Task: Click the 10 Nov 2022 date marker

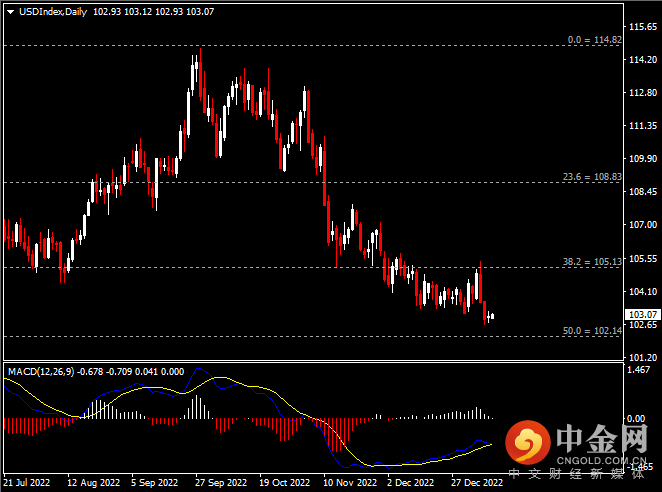Action: [349, 482]
